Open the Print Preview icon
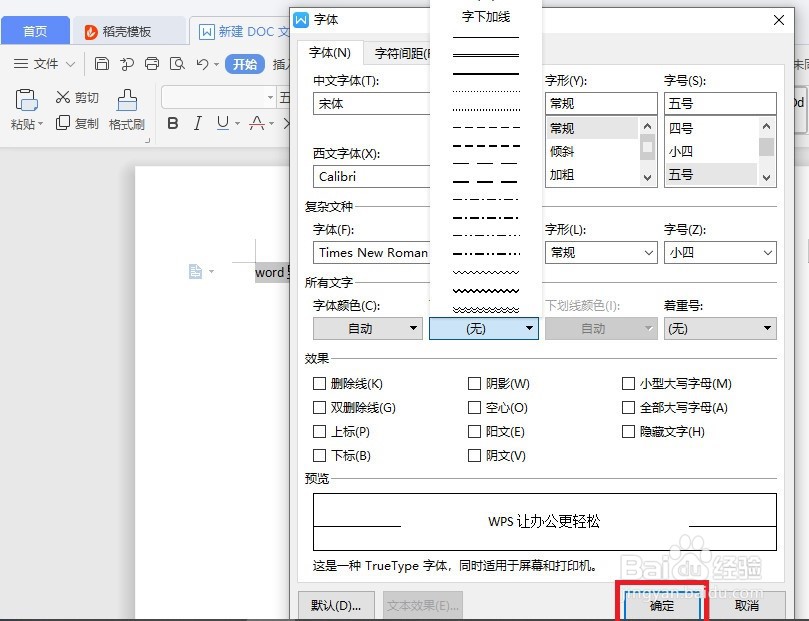Screen dimensions: 809x621 (177, 63)
